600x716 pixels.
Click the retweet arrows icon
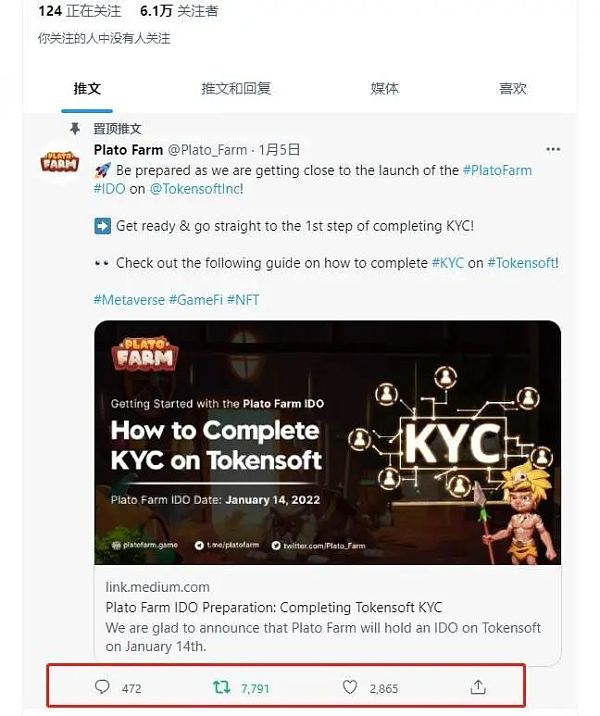click(x=222, y=687)
